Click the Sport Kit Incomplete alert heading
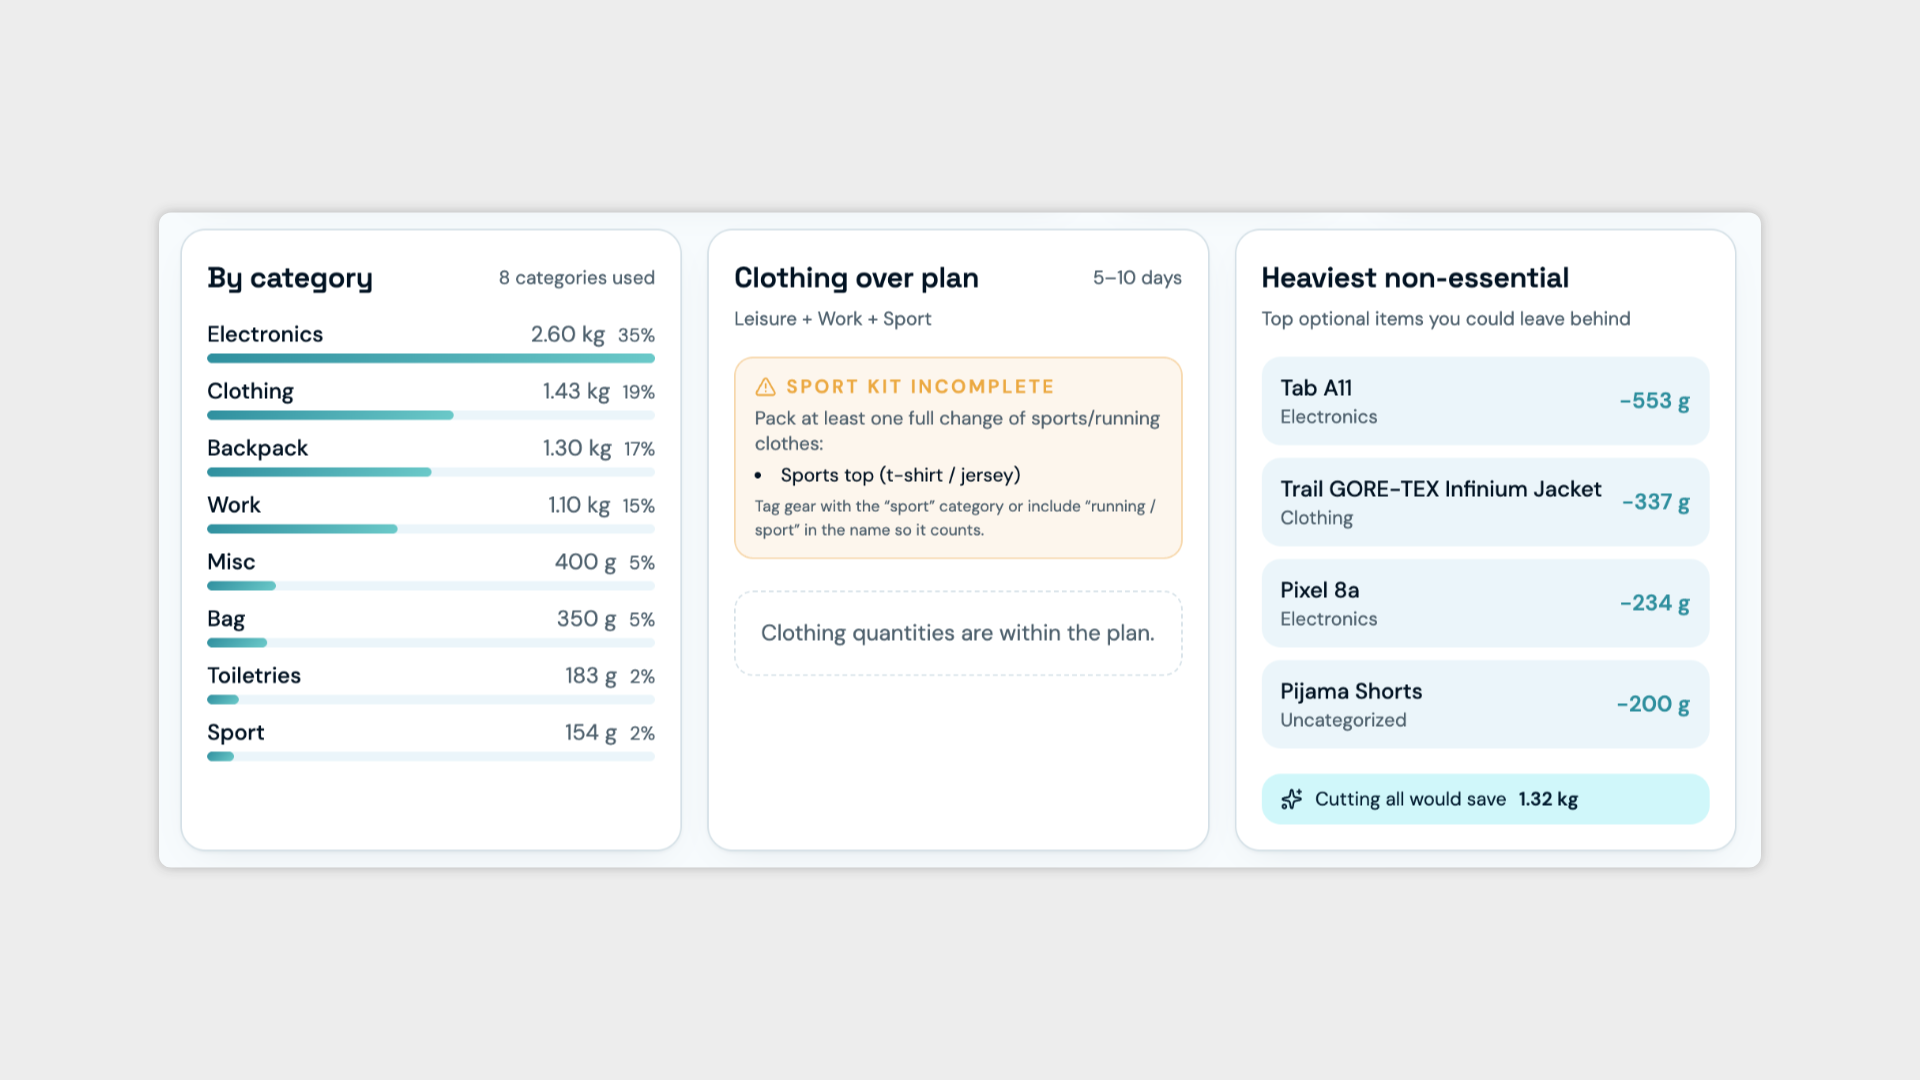The image size is (1920, 1080). coord(920,387)
